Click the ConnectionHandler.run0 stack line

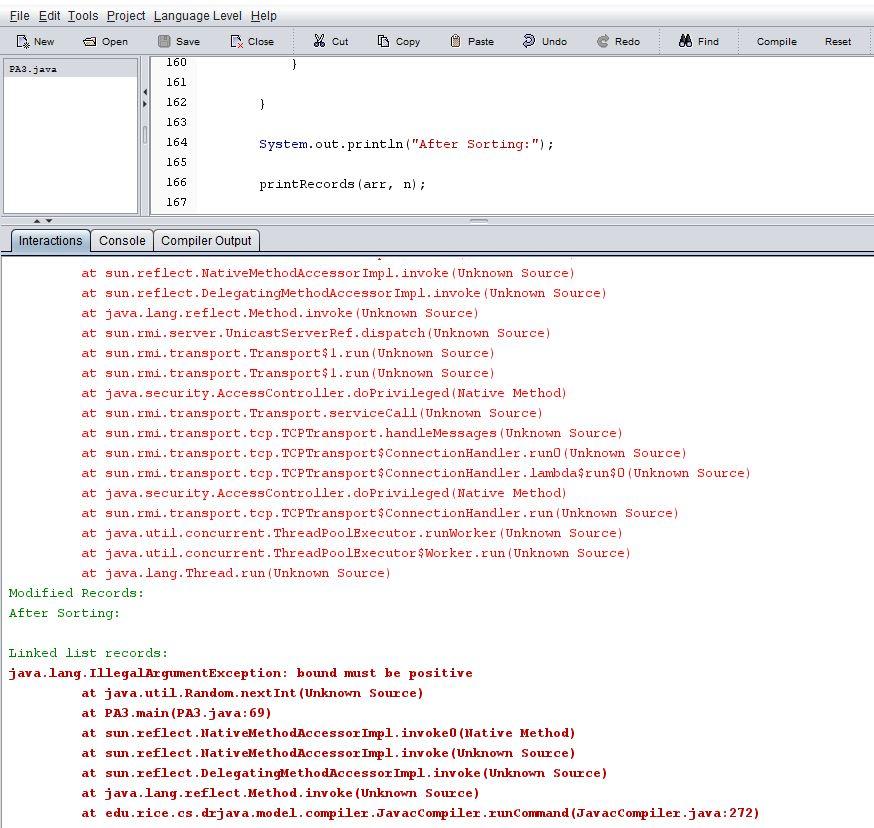pos(384,453)
